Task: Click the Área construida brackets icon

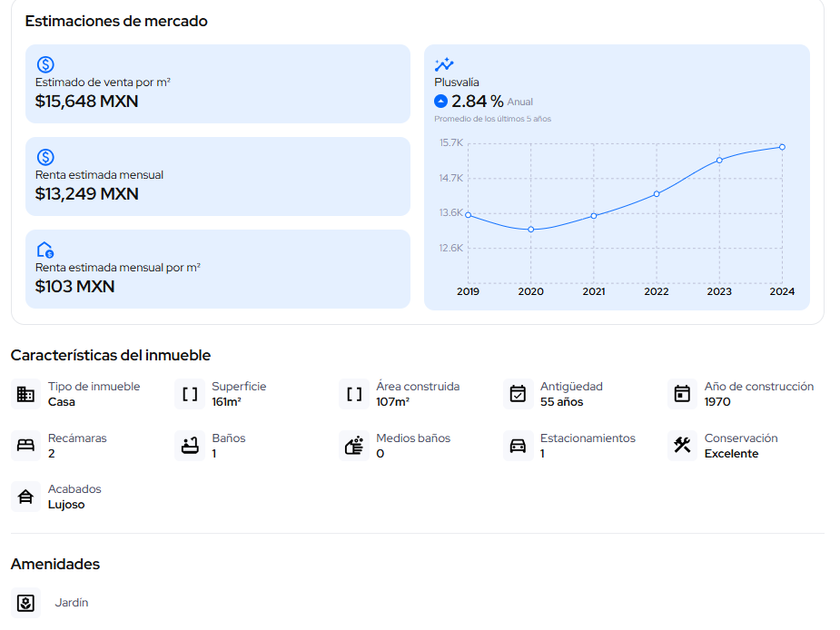Action: [354, 394]
